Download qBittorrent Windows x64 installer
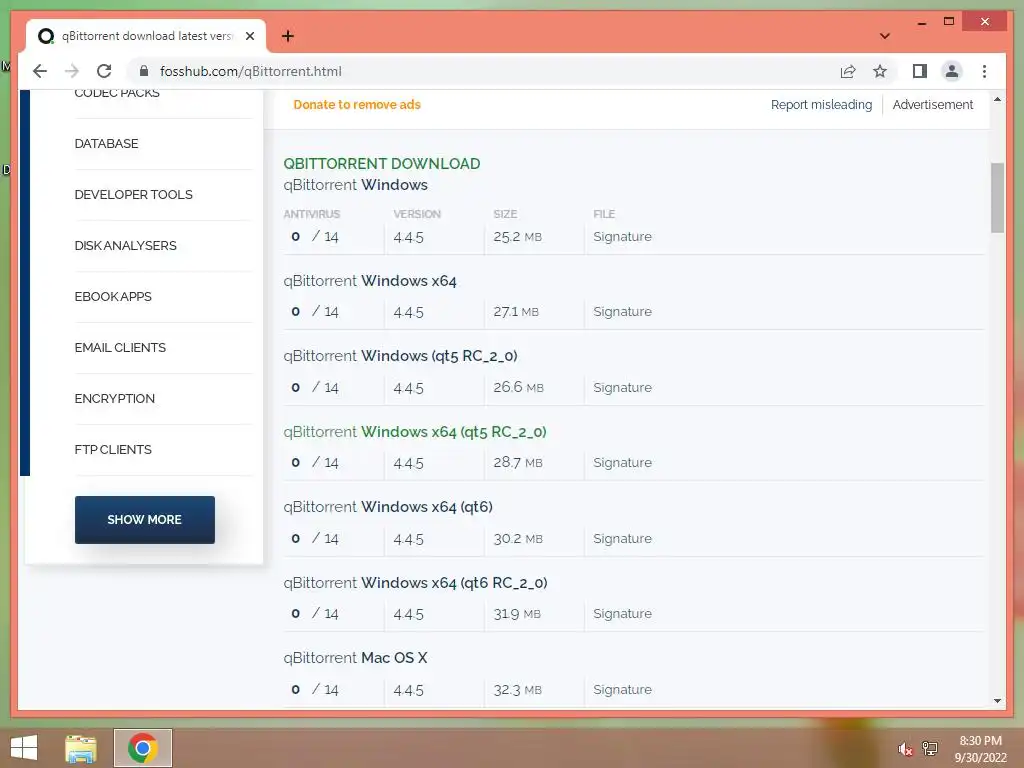The width and height of the screenshot is (1024, 768). (370, 281)
